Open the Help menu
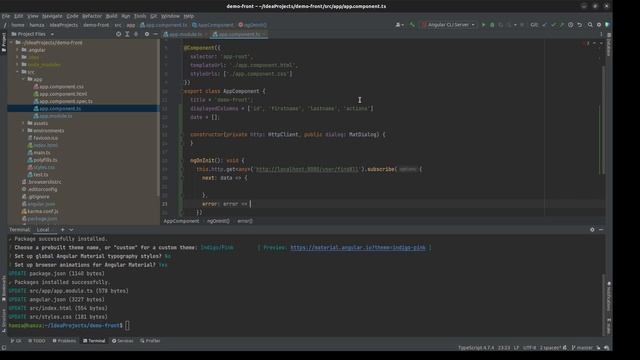The height and width of the screenshot is (360, 640). [x=189, y=16]
